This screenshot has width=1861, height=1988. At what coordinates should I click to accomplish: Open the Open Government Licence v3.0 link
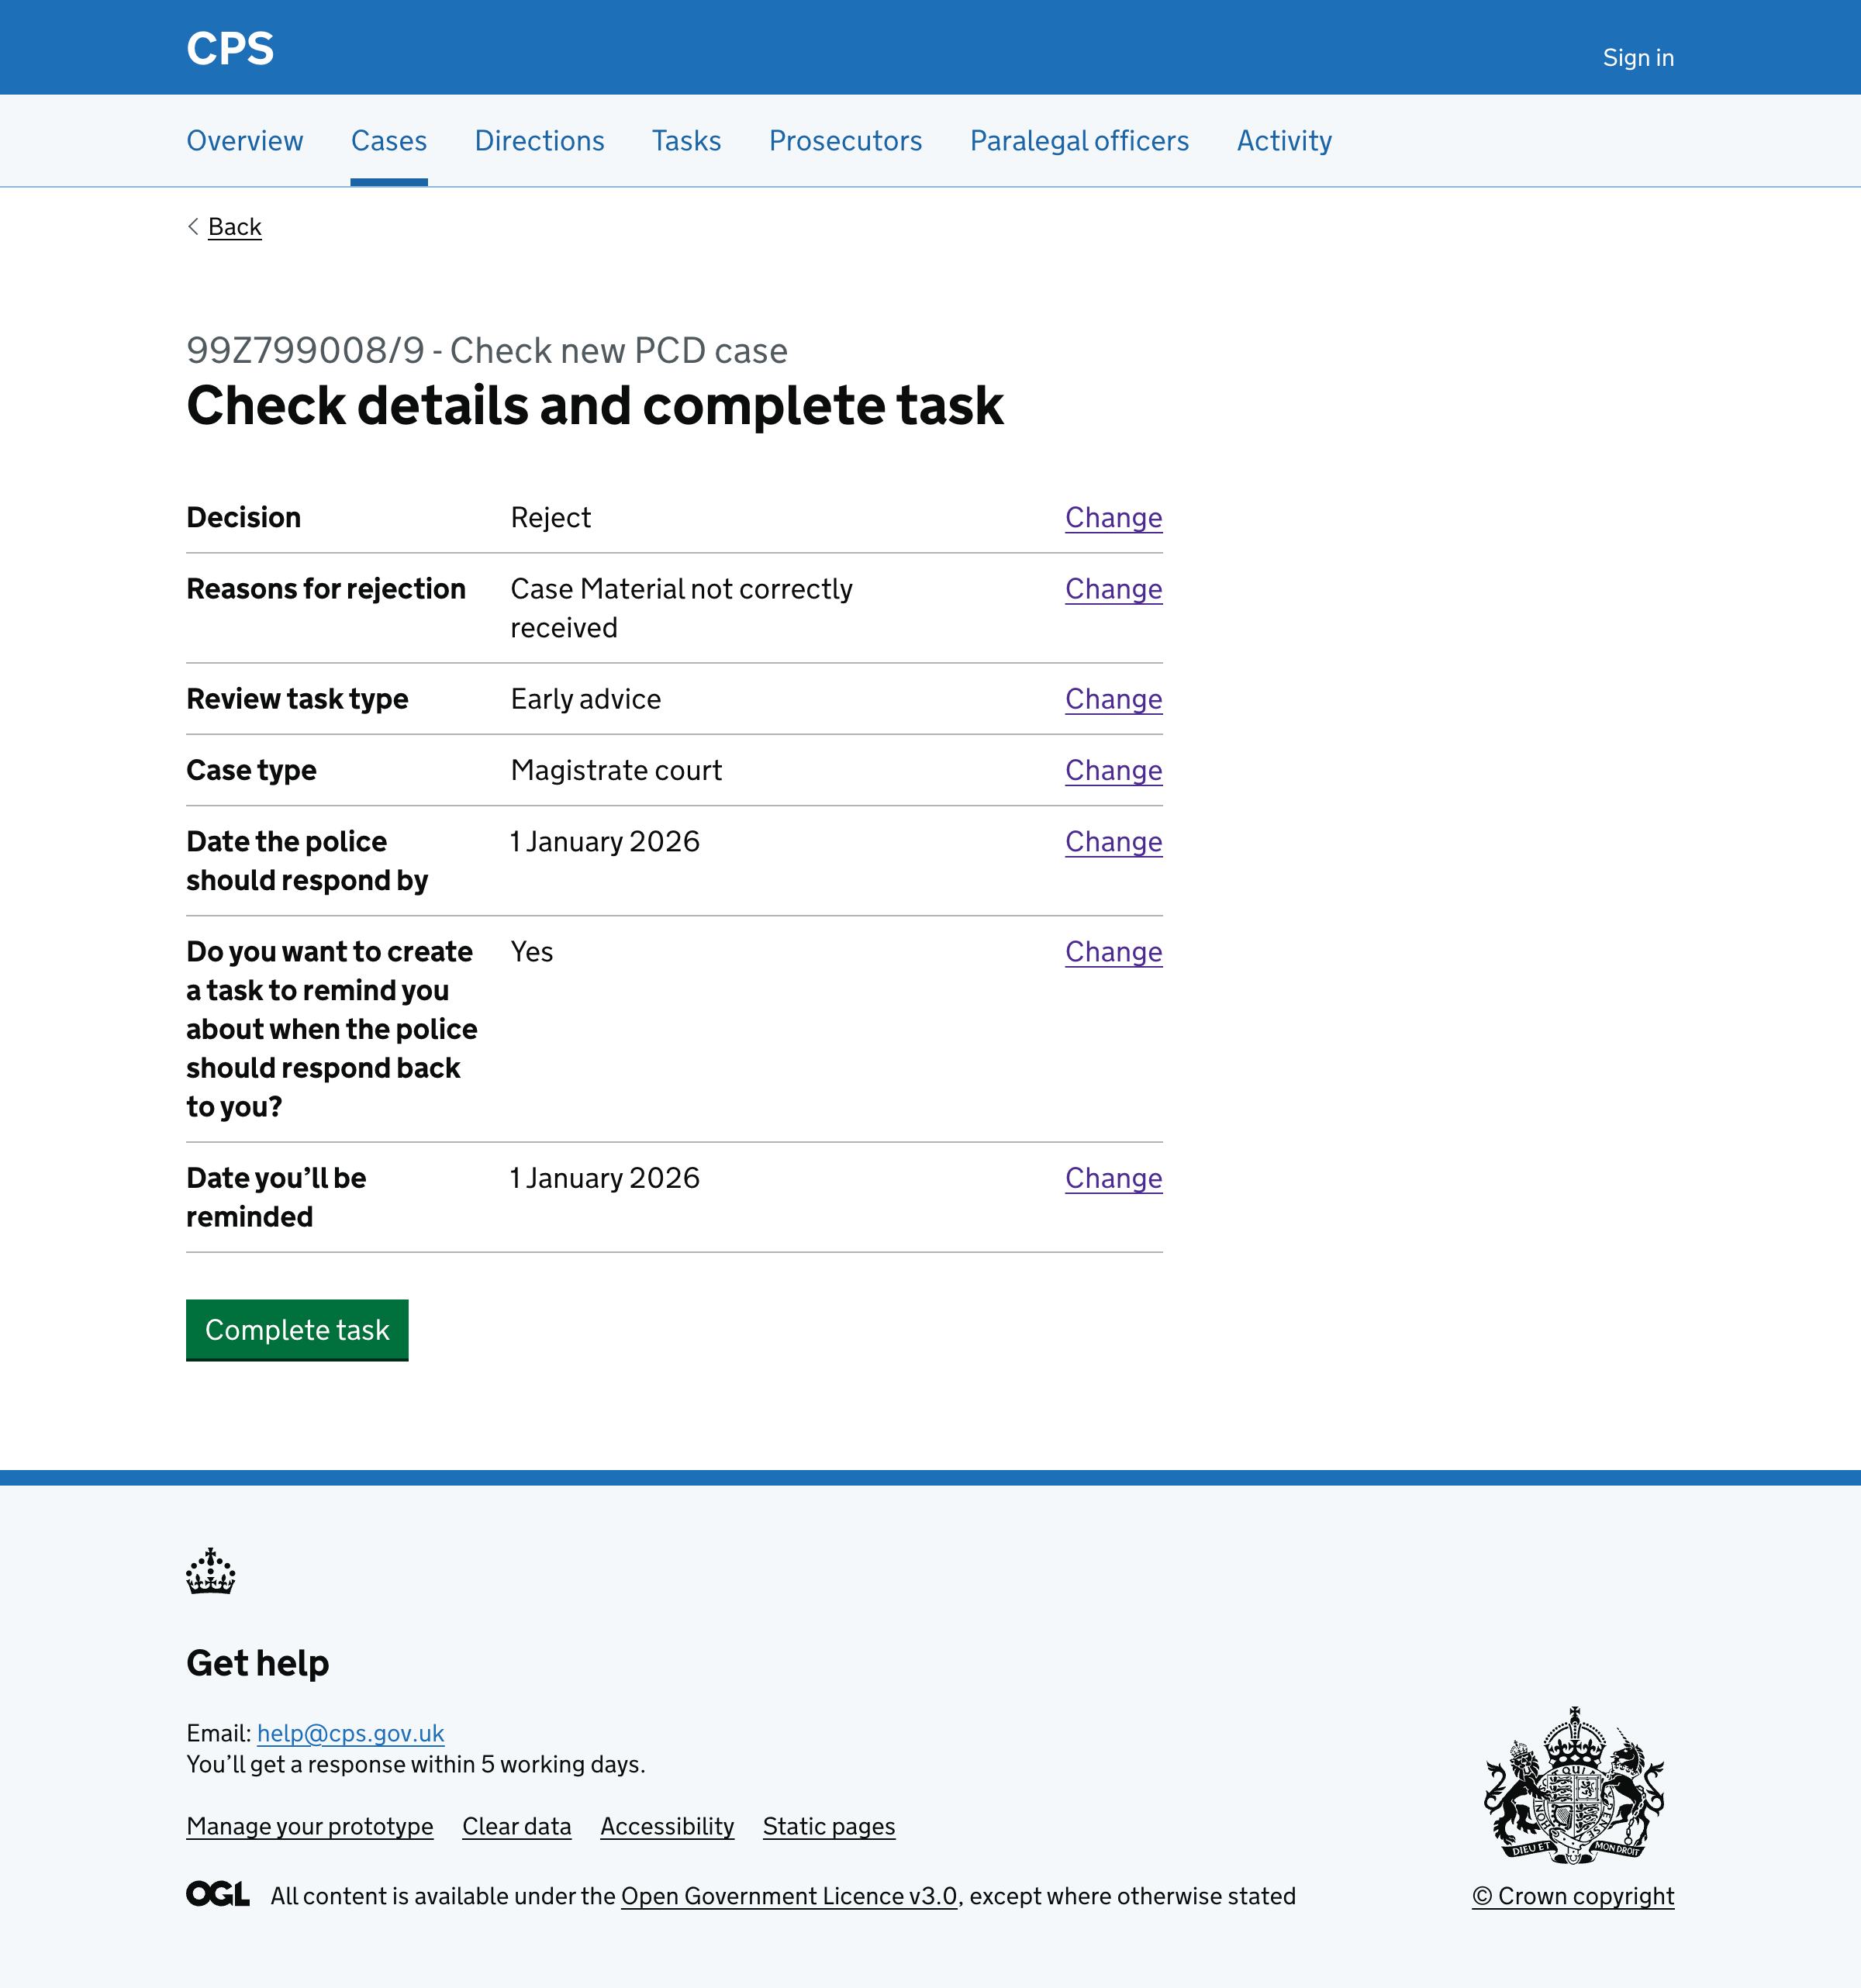[789, 1896]
